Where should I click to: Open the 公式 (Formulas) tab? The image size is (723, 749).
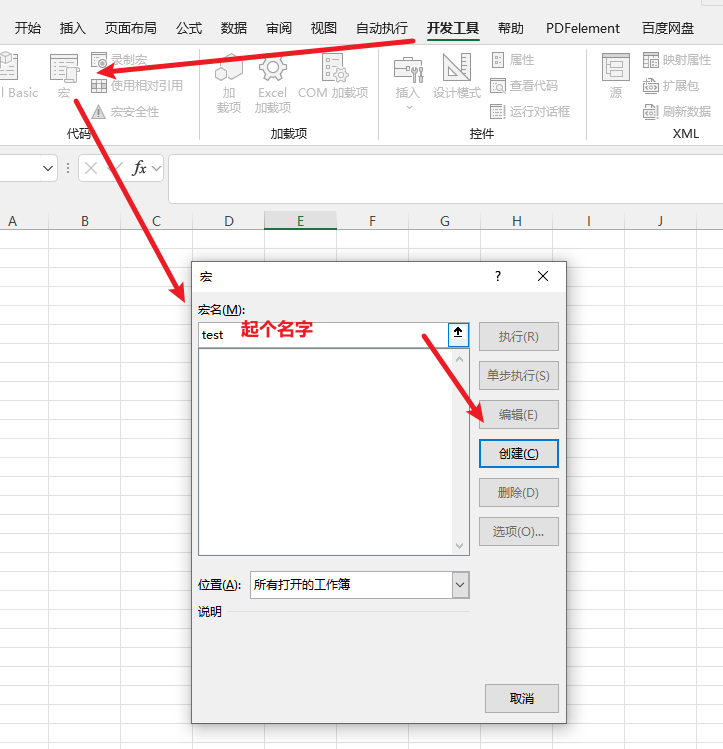coord(189,28)
